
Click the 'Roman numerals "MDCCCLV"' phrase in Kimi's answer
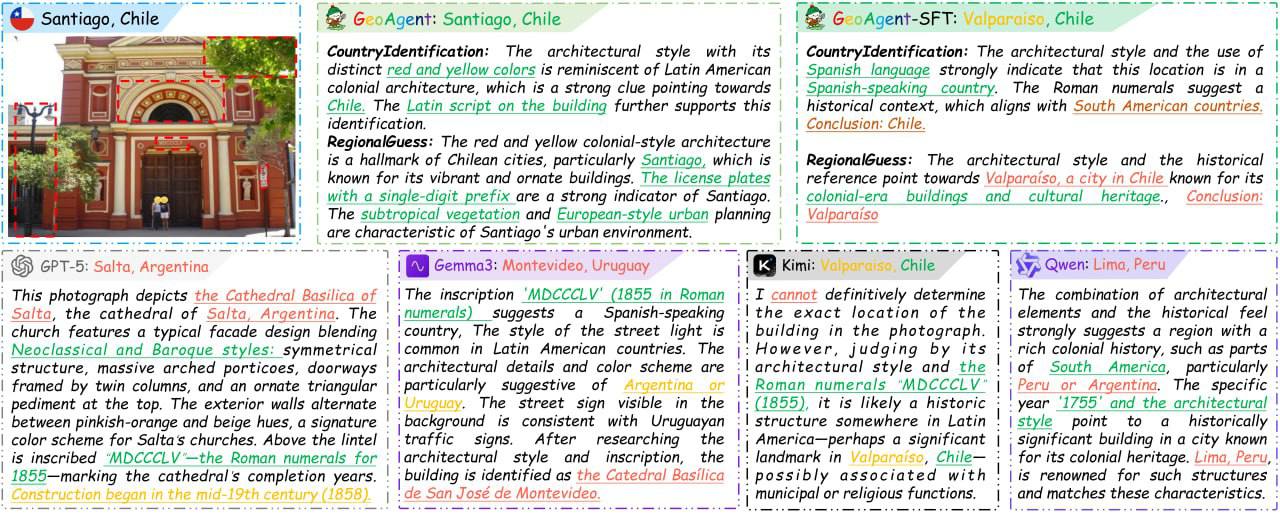click(x=871, y=385)
